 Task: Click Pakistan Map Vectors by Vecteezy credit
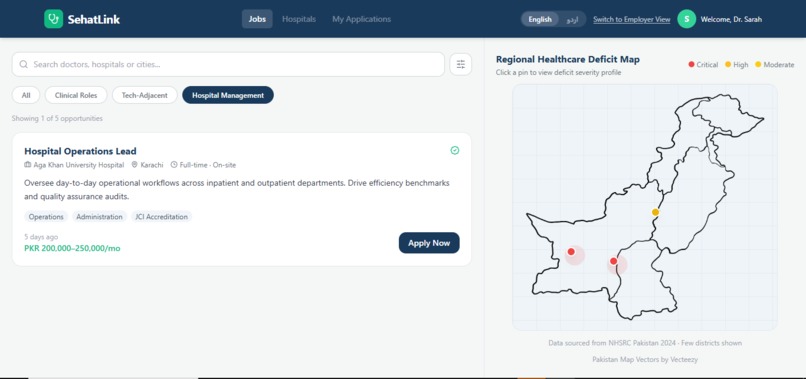click(645, 359)
